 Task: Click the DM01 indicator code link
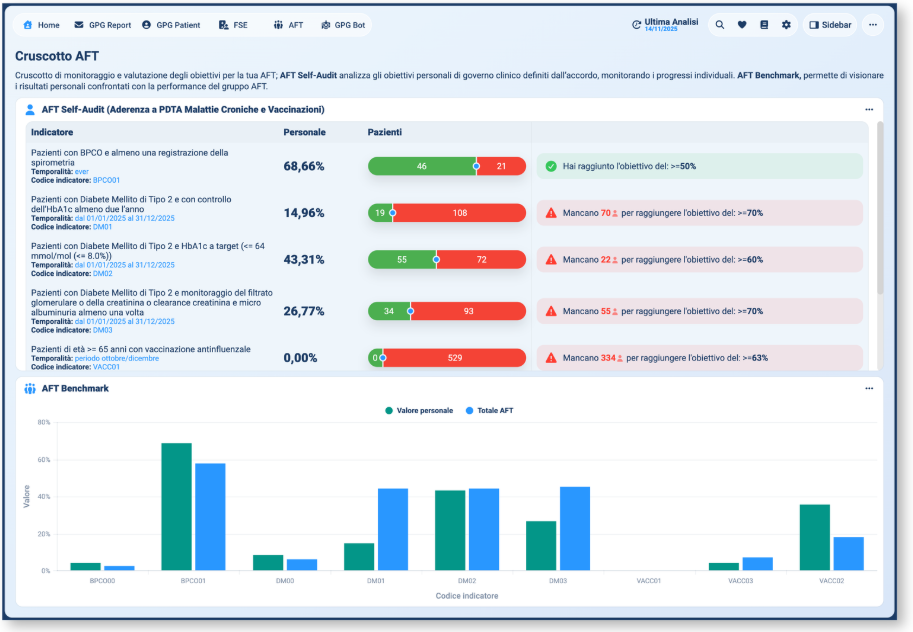coord(102,227)
